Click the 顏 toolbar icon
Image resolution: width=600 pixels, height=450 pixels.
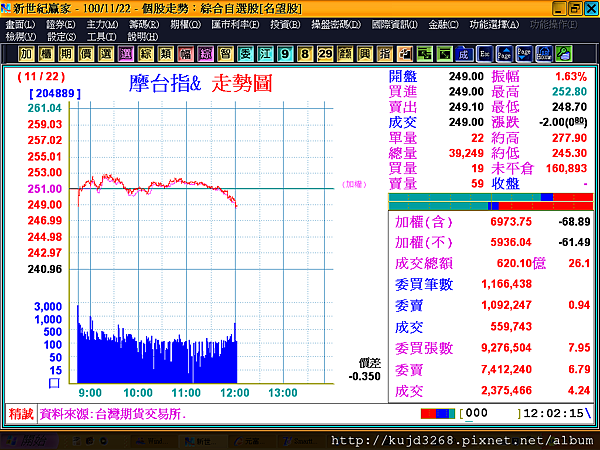345,54
